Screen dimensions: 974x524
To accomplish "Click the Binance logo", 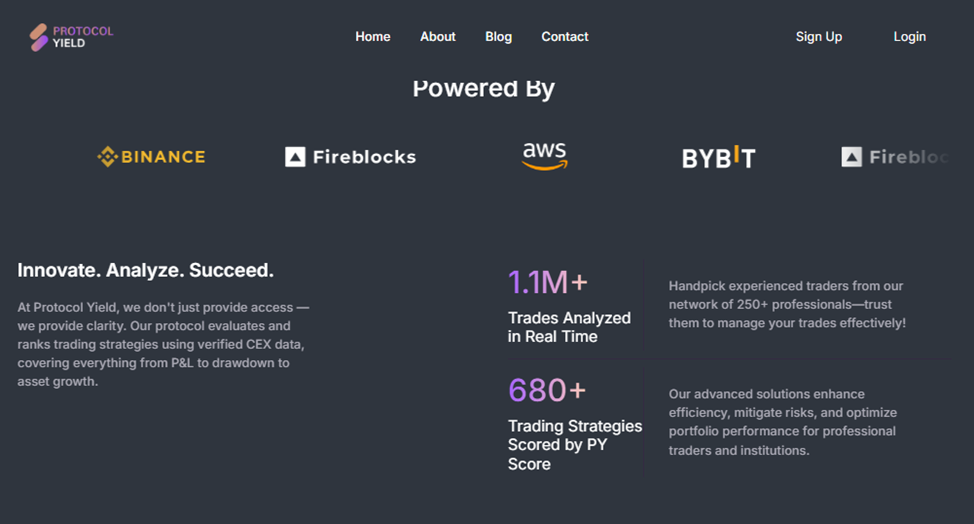I will click(x=151, y=157).
